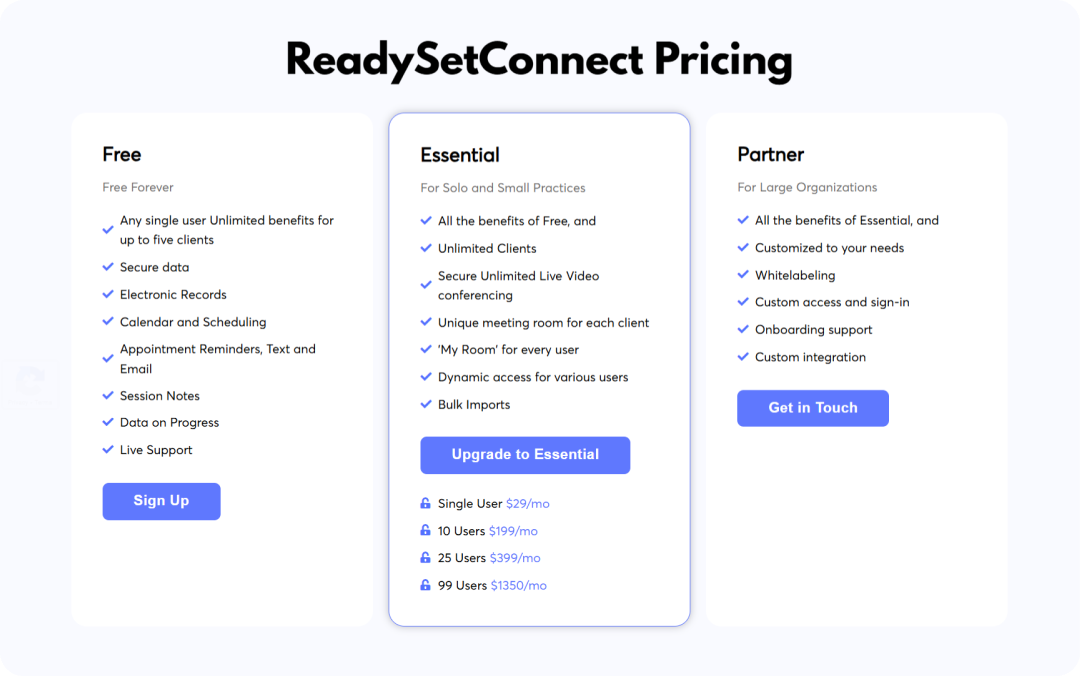Click the lock icon beside 10 Users

[x=425, y=531]
